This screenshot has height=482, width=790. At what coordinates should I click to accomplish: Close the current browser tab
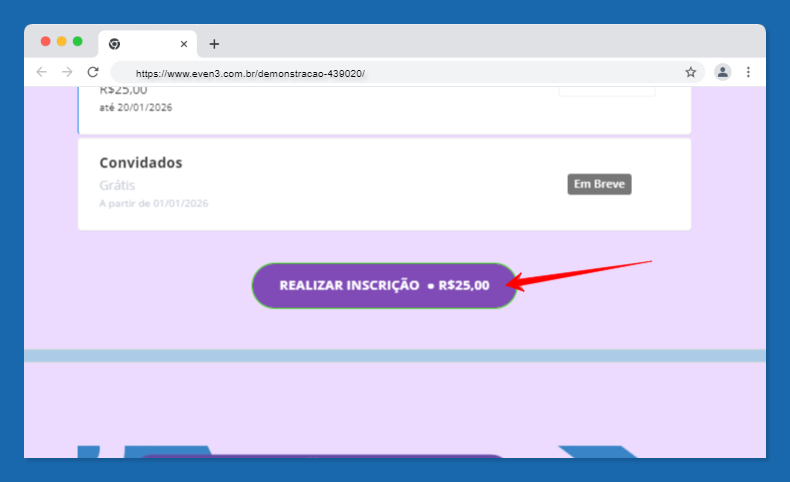(184, 44)
